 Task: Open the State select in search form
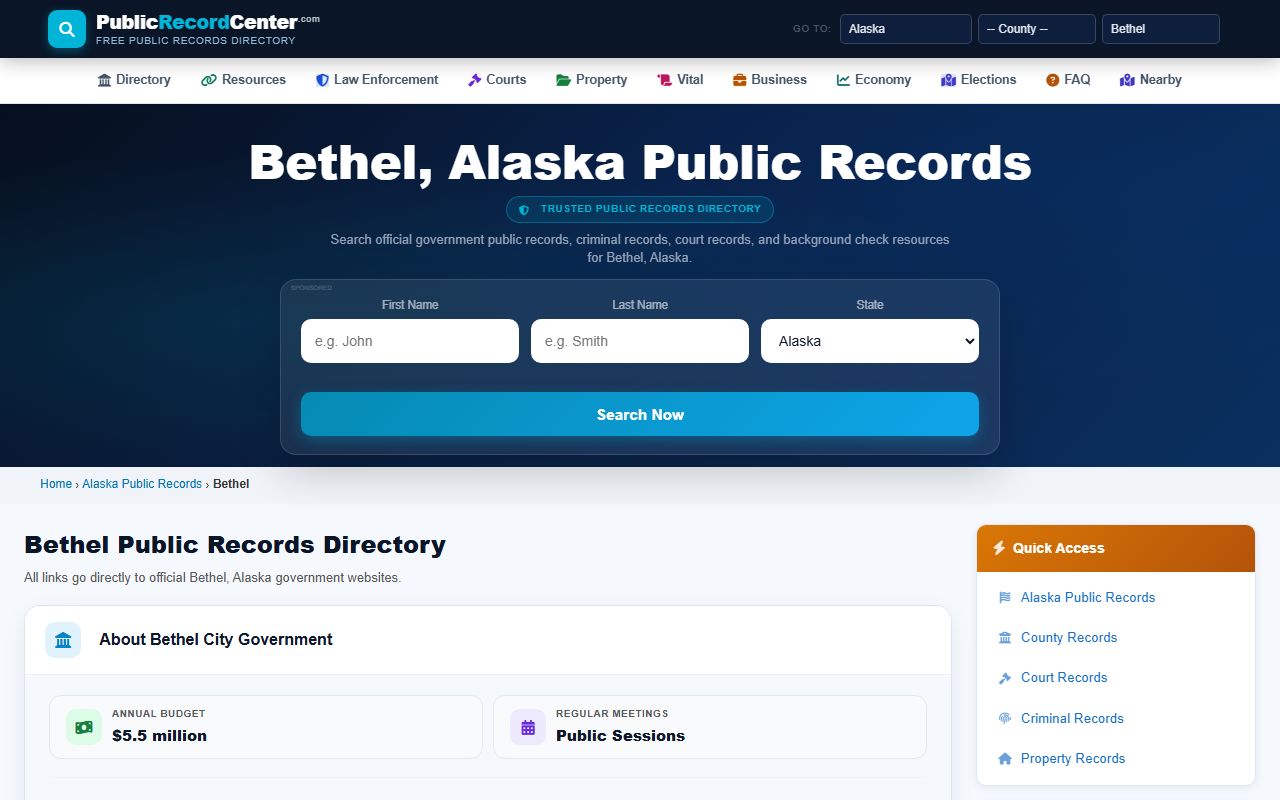[870, 341]
